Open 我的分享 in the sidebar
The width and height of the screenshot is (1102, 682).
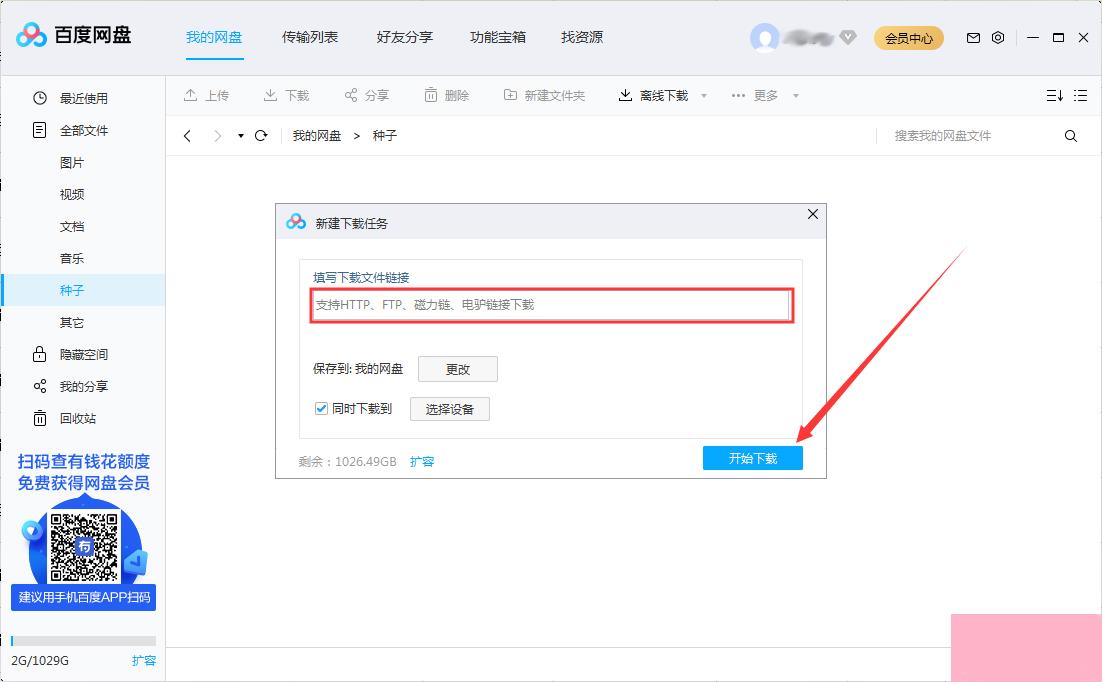(x=83, y=386)
